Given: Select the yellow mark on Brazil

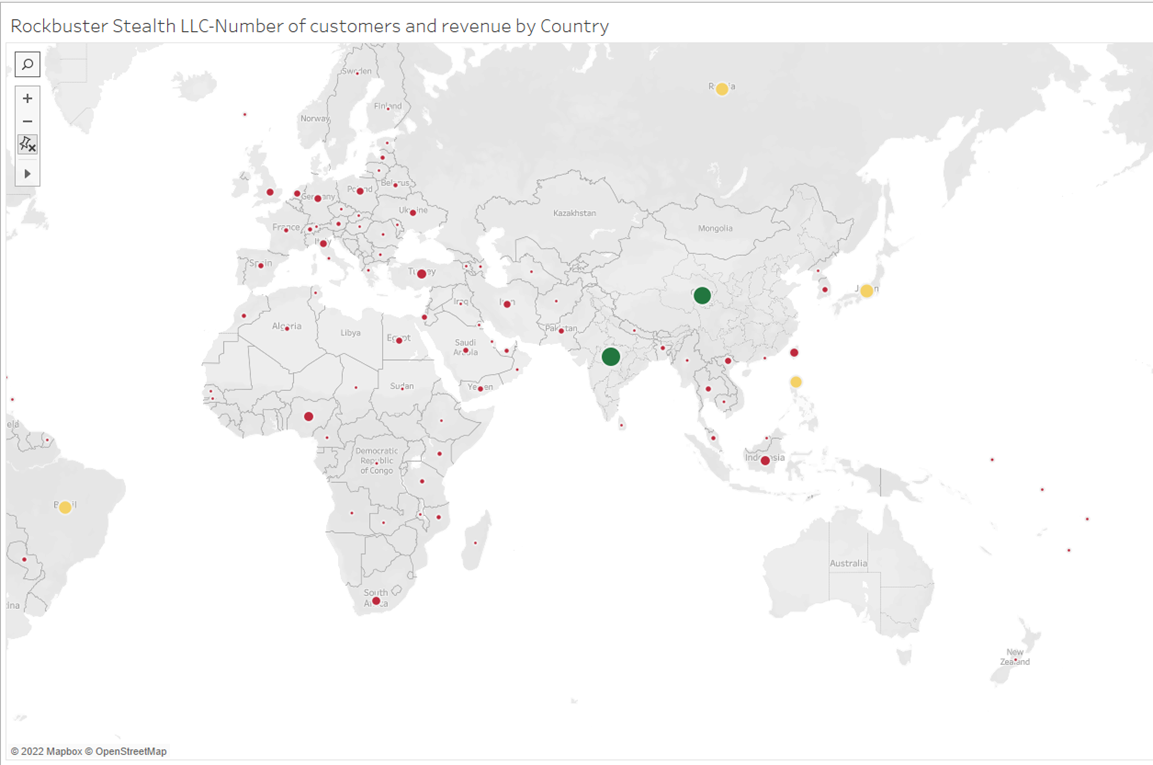Looking at the screenshot, I should tap(64, 507).
